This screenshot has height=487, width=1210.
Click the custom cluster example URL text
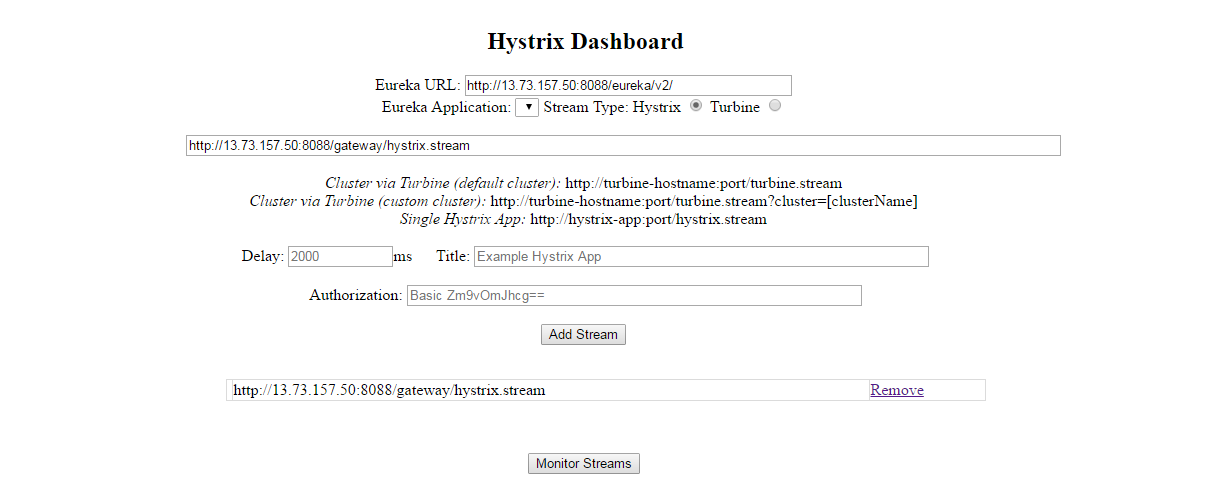704,202
